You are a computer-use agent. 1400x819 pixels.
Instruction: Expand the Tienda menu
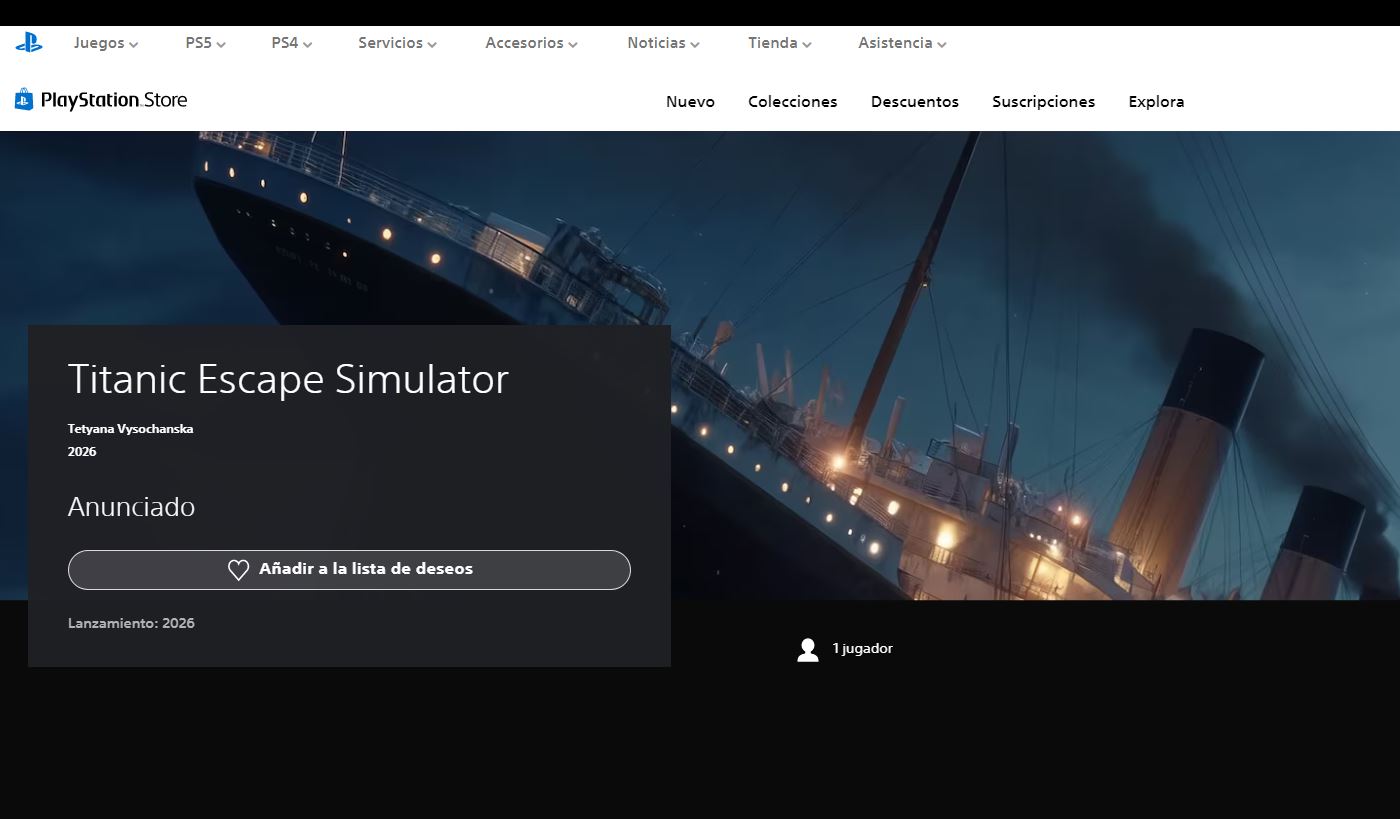coord(780,43)
